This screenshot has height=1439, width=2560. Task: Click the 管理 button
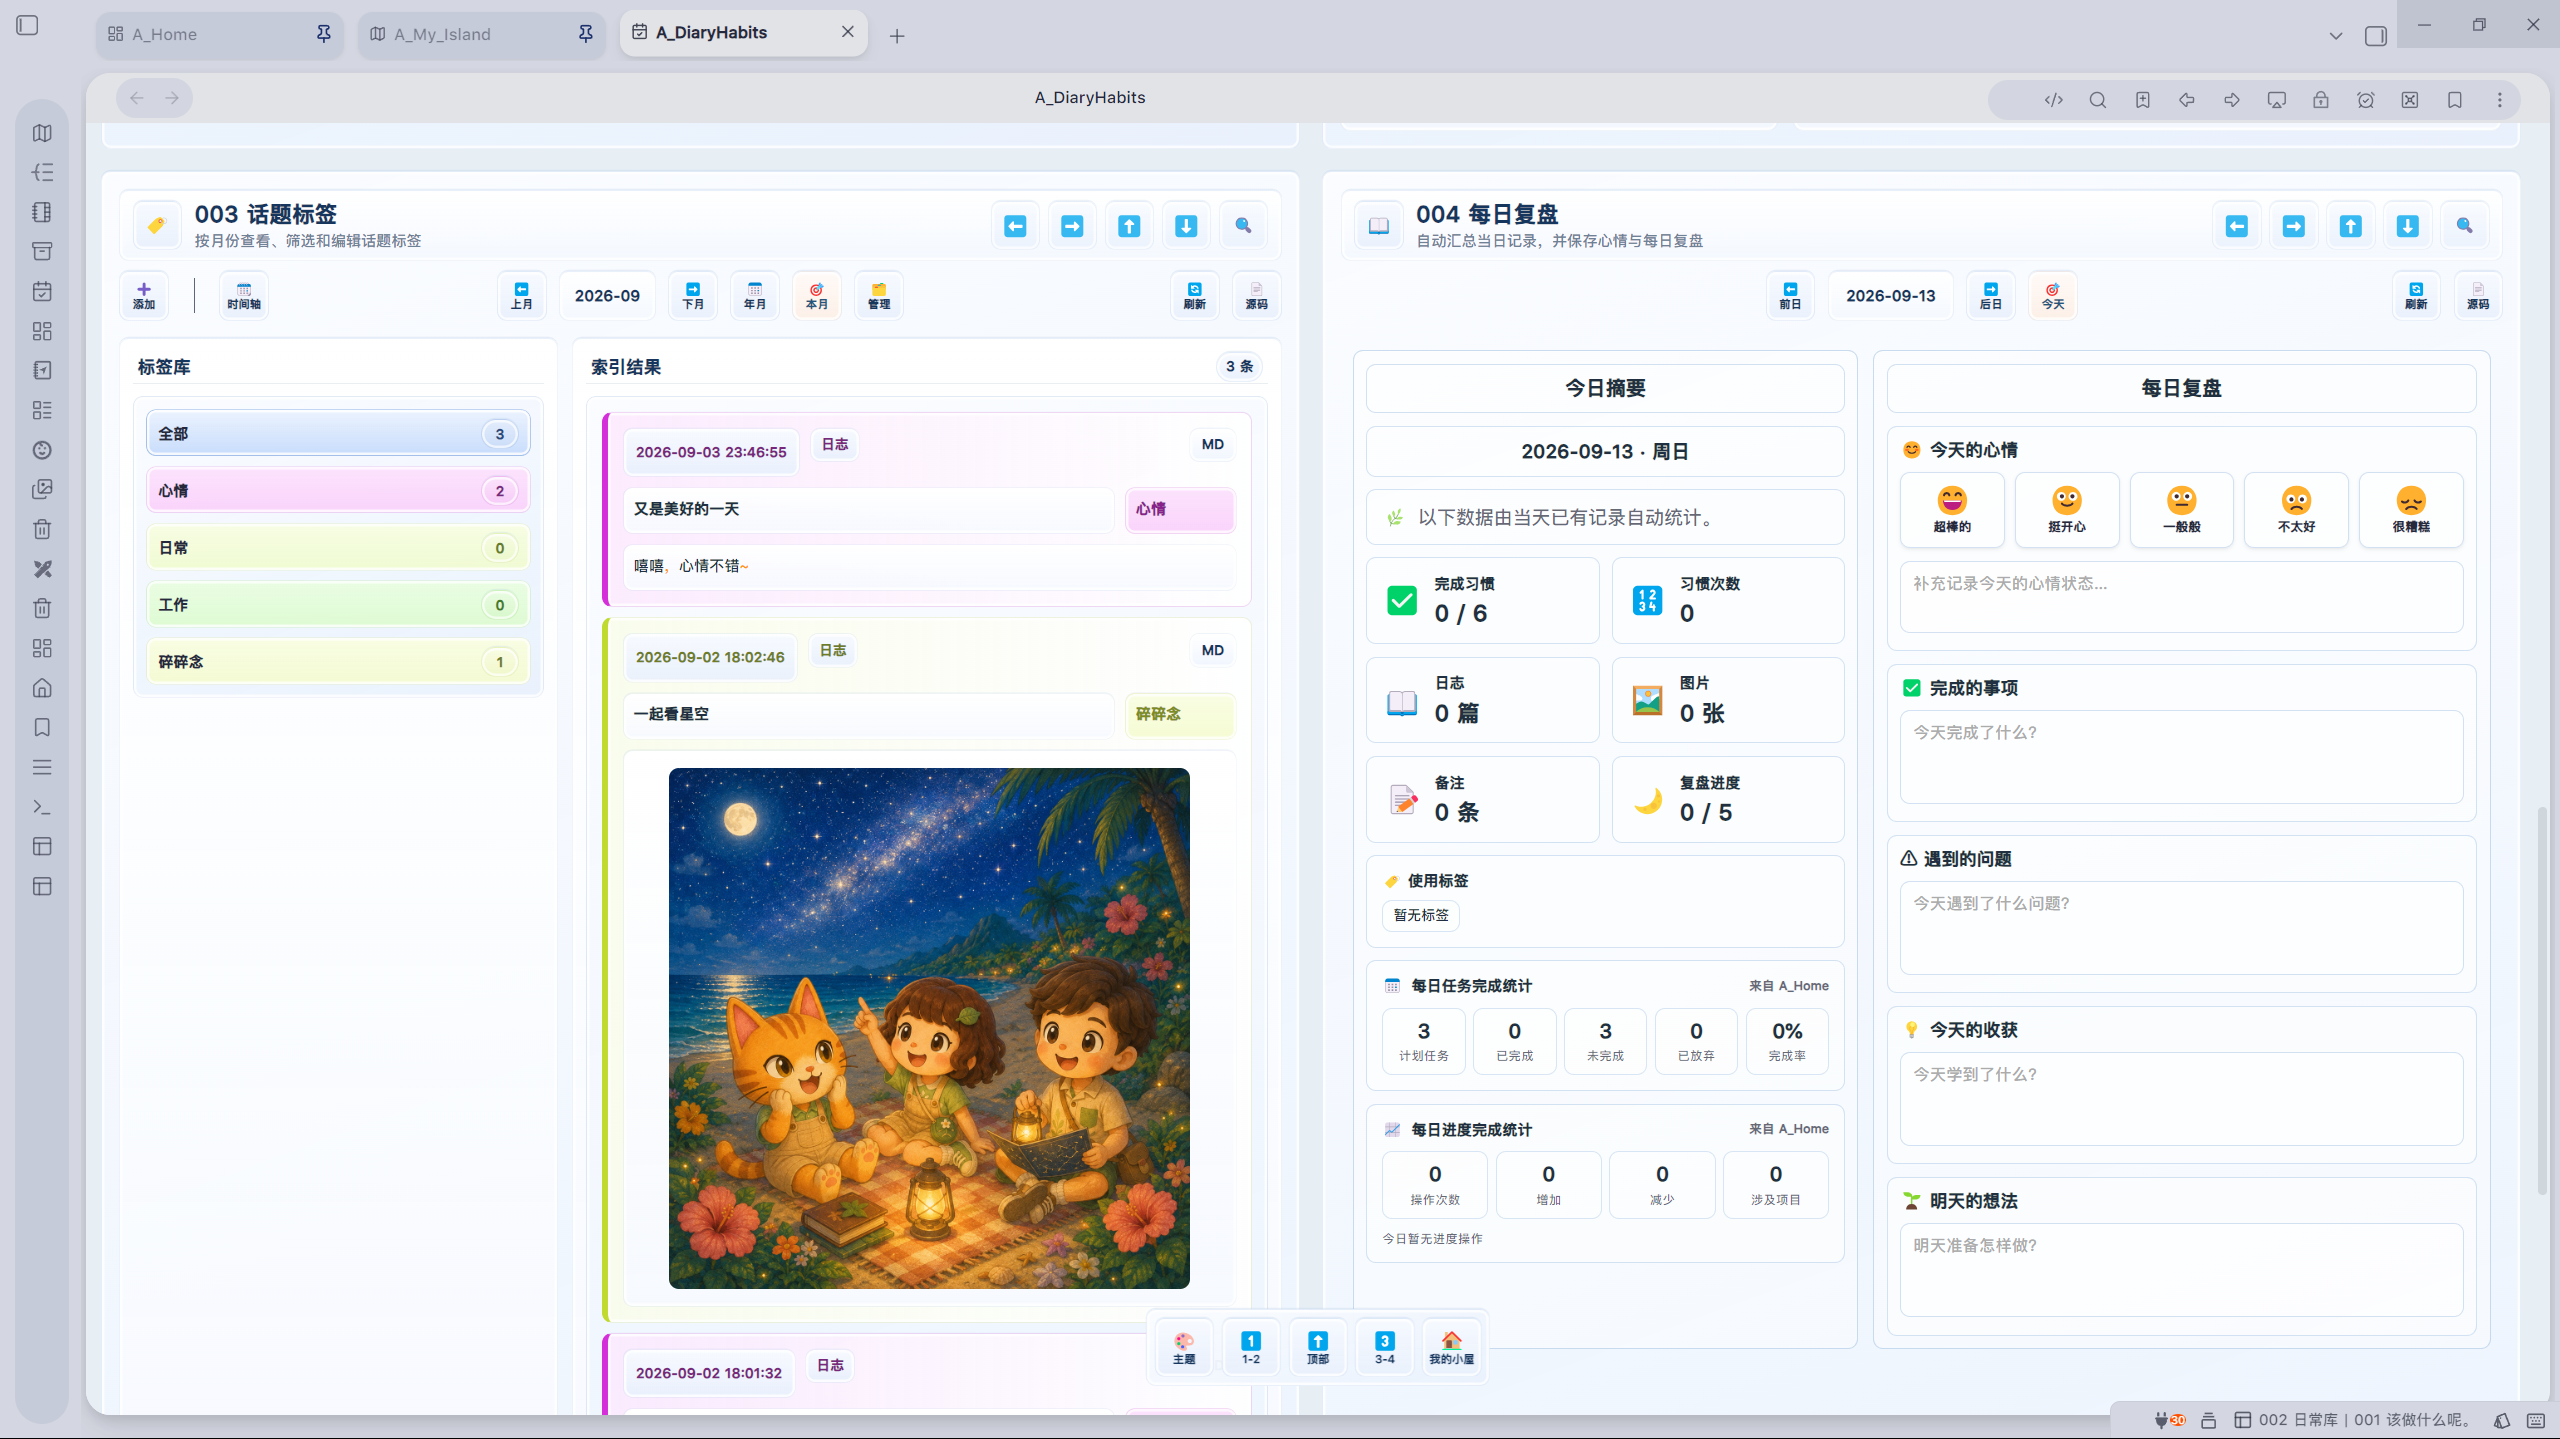[x=879, y=296]
